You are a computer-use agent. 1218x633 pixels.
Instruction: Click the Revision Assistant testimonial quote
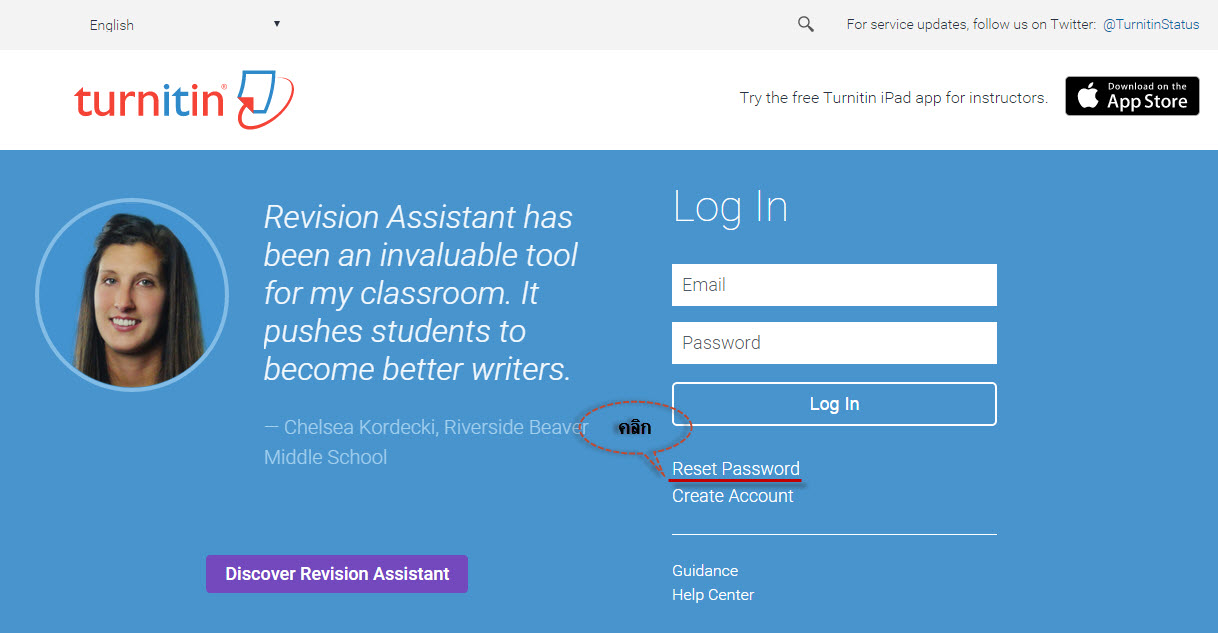click(421, 293)
